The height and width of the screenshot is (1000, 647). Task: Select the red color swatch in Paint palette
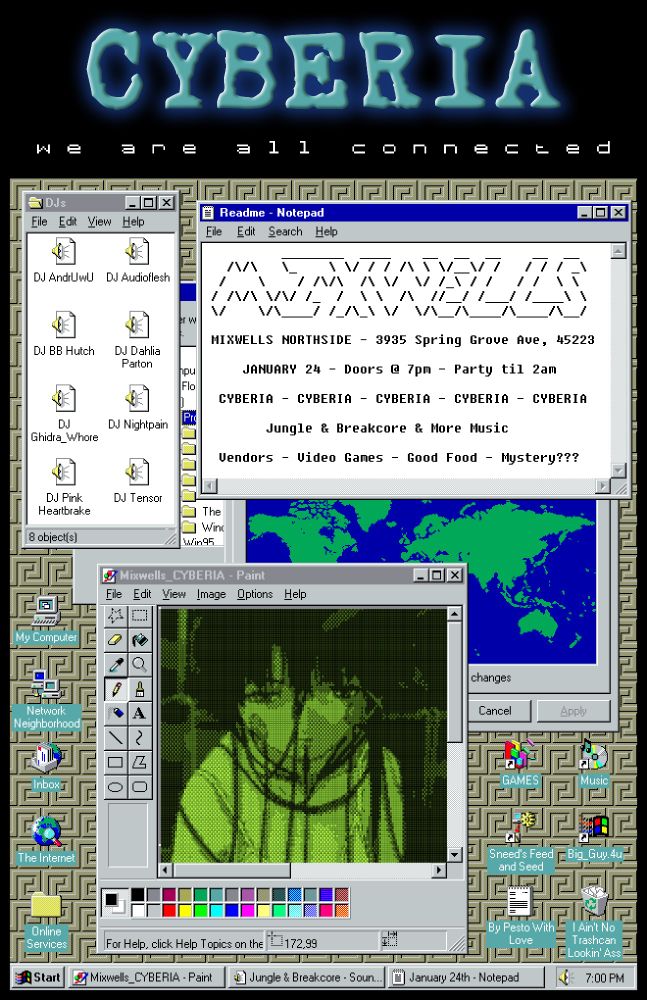click(x=169, y=910)
